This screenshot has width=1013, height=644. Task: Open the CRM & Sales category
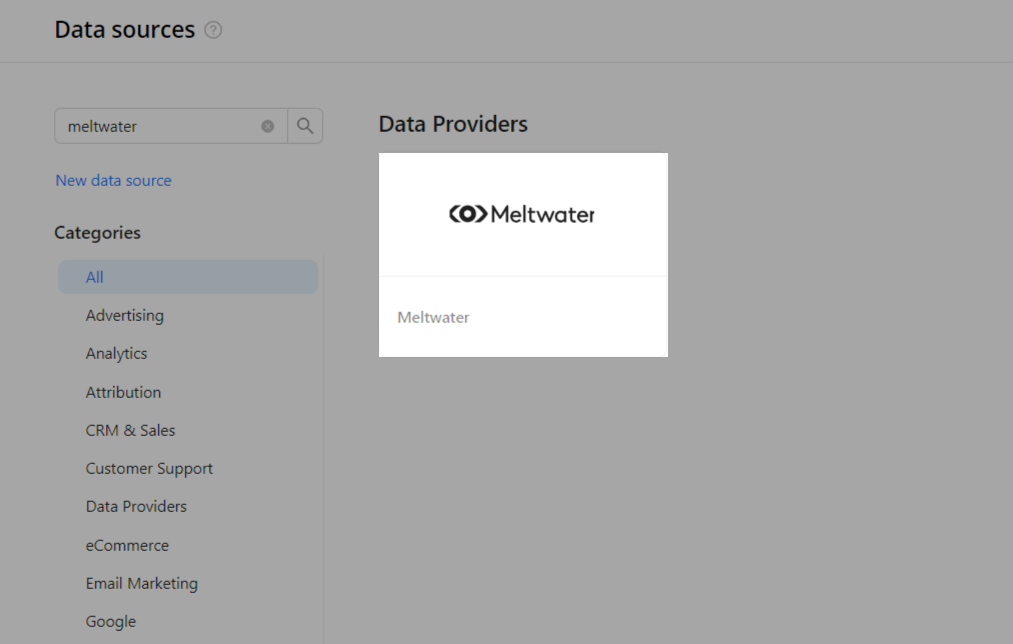130,430
